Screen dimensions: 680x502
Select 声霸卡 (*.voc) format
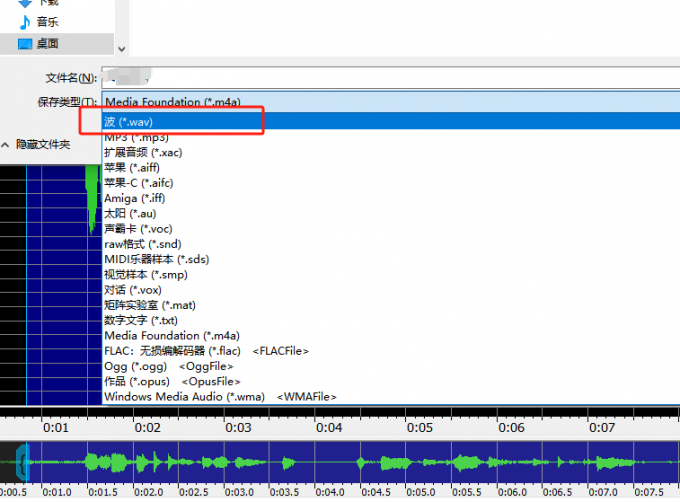click(x=391, y=229)
